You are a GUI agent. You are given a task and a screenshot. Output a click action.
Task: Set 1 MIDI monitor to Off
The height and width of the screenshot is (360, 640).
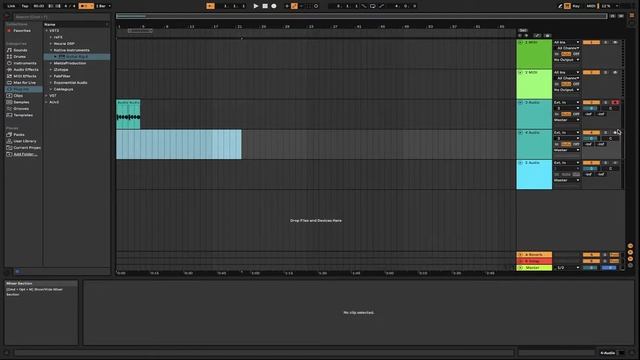[576, 54]
